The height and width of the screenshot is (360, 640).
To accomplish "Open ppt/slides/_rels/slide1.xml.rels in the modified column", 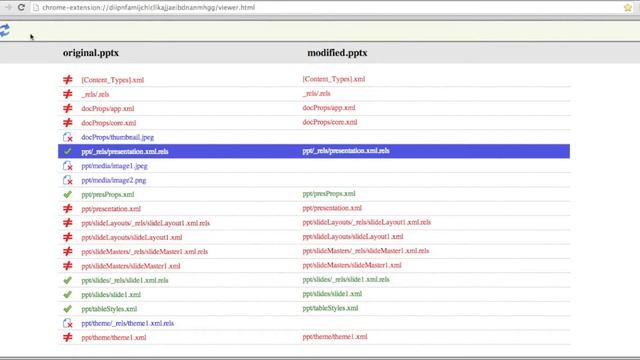I will pos(346,280).
